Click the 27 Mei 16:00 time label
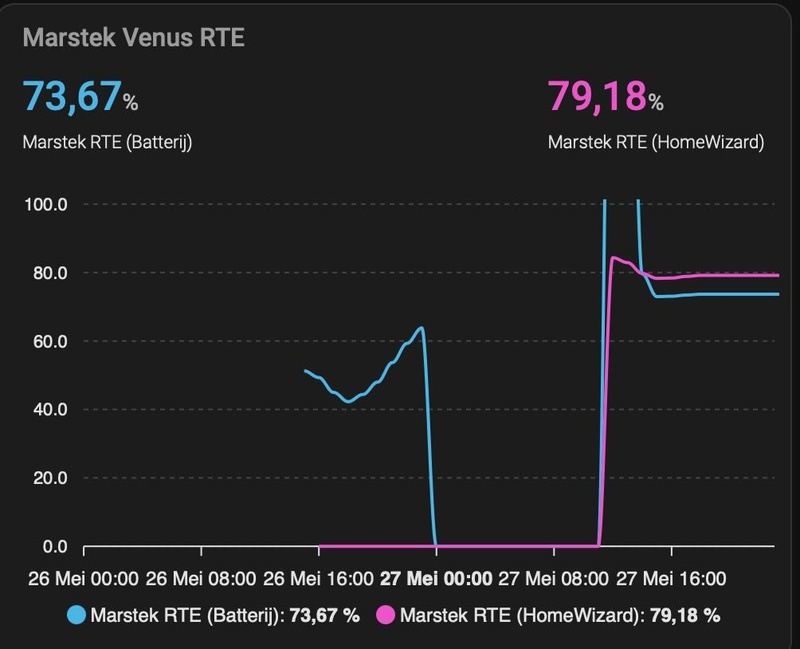 pos(671,578)
